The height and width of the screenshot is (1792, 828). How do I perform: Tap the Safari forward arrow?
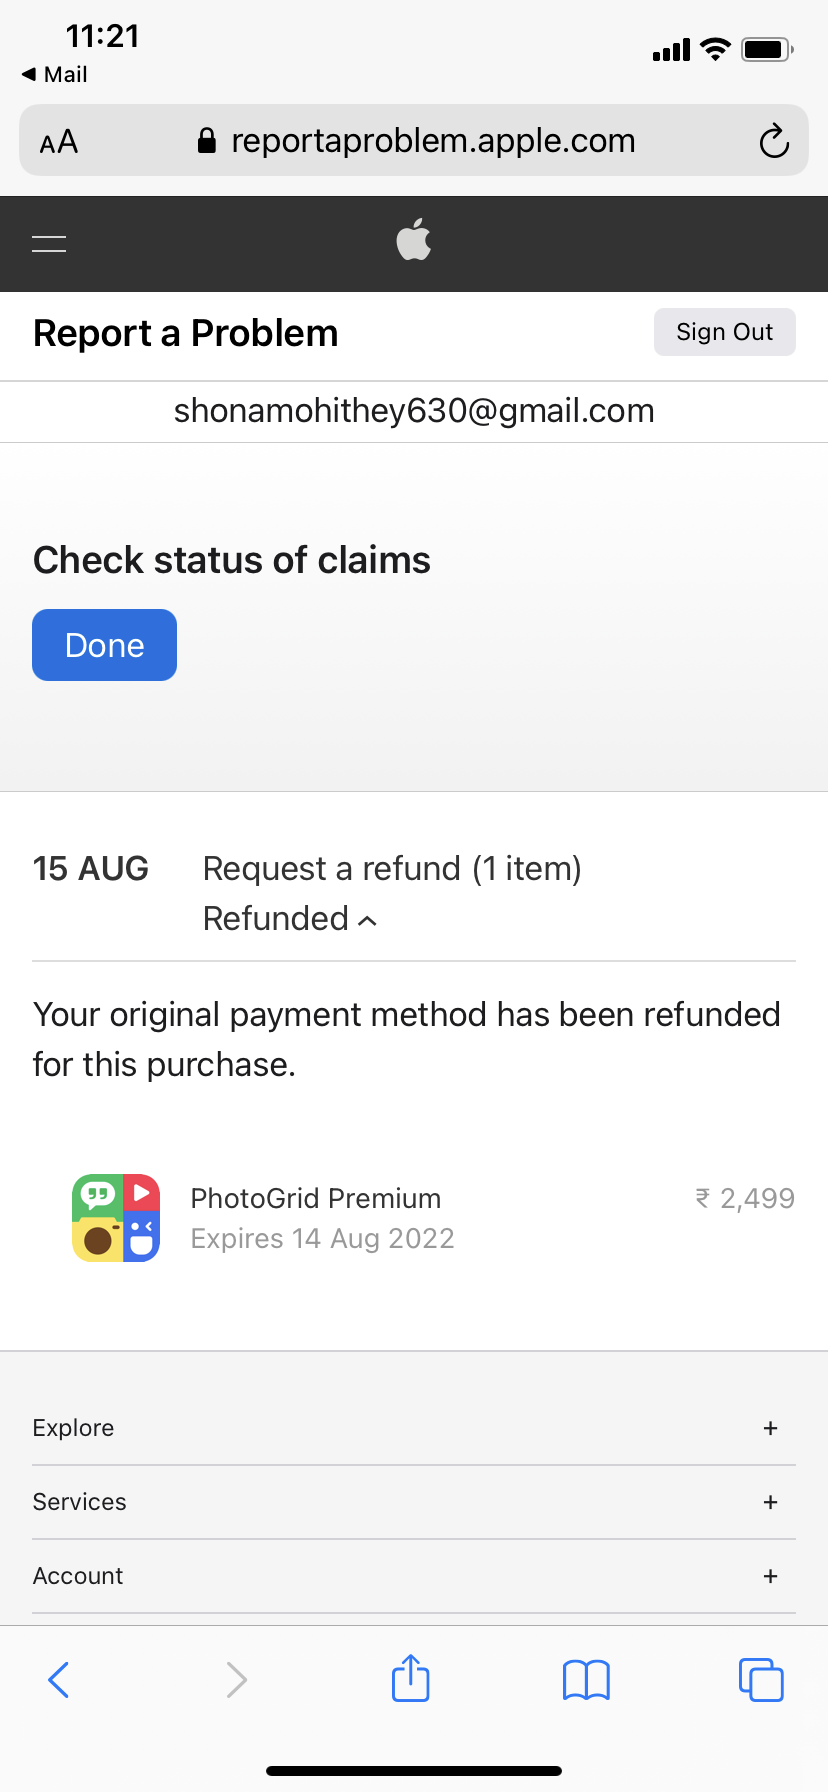[236, 1680]
